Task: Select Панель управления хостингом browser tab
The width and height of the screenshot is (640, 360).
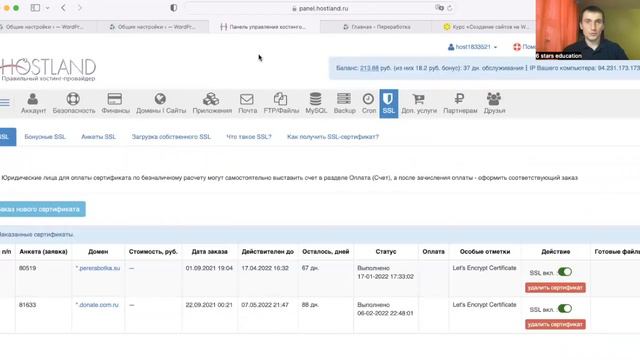Action: 264,27
